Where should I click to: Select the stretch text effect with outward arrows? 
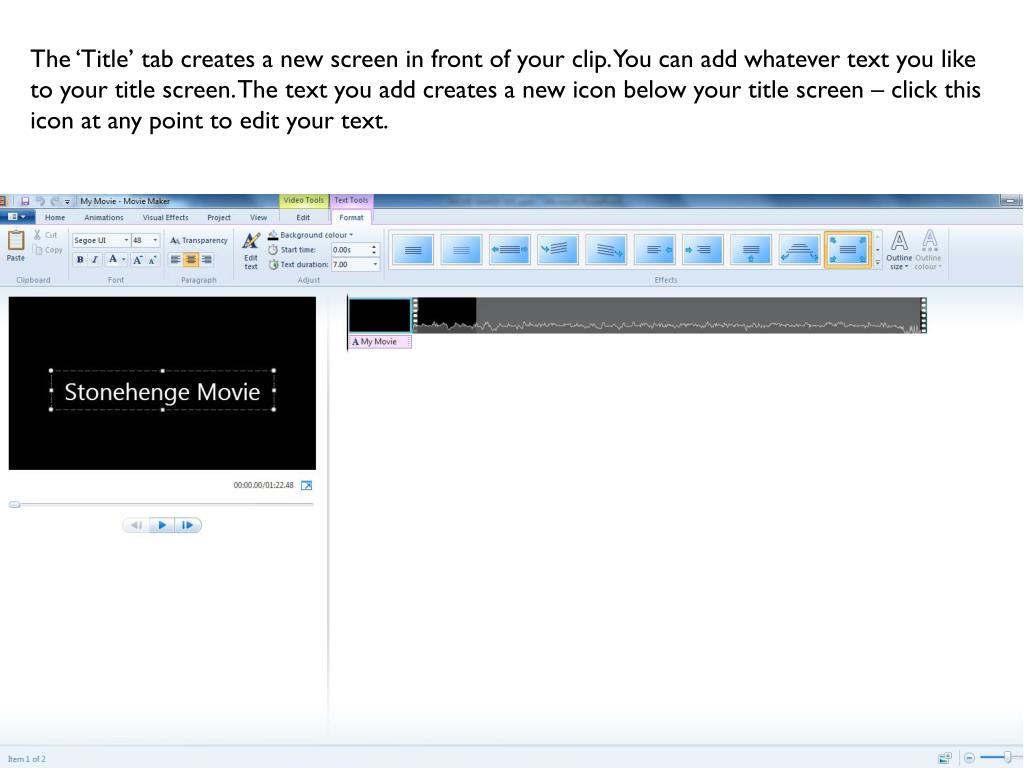509,250
